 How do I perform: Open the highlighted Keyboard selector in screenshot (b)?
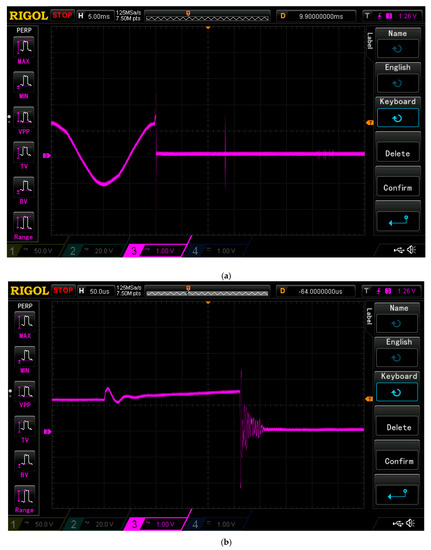coord(397,386)
